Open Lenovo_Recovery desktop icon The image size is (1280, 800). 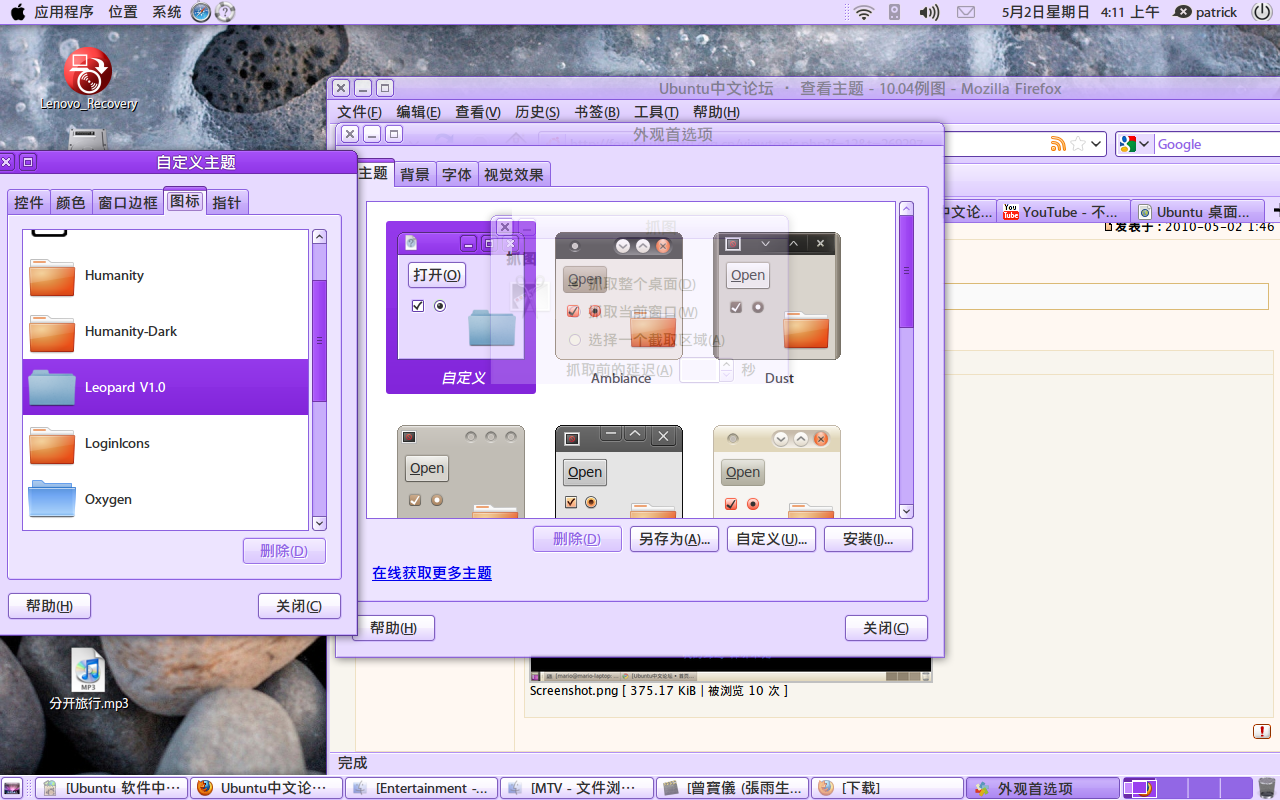(x=88, y=79)
